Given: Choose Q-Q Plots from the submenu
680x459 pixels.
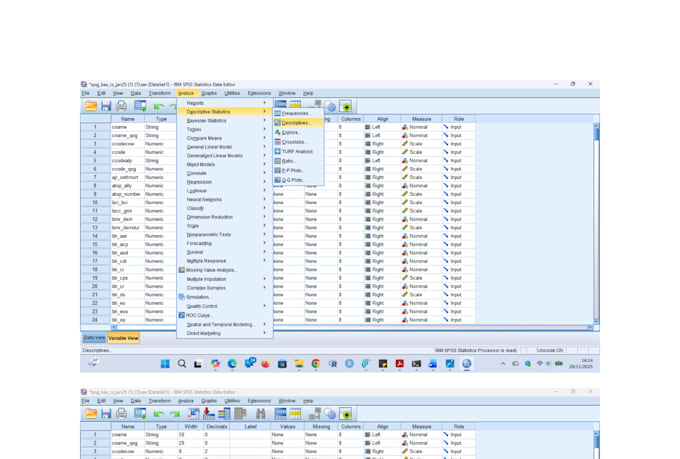Looking at the screenshot, I should (x=298, y=180).
